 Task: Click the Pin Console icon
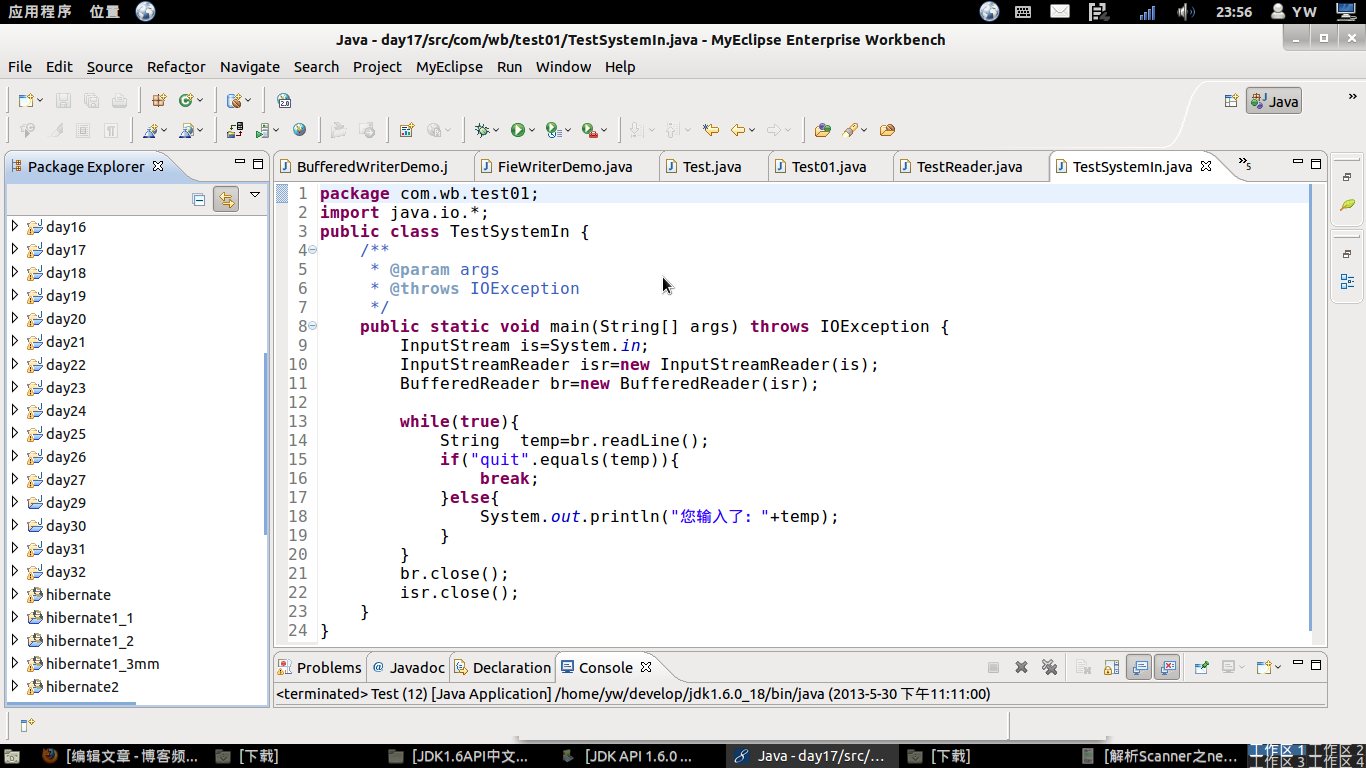pyautogui.click(x=1201, y=668)
